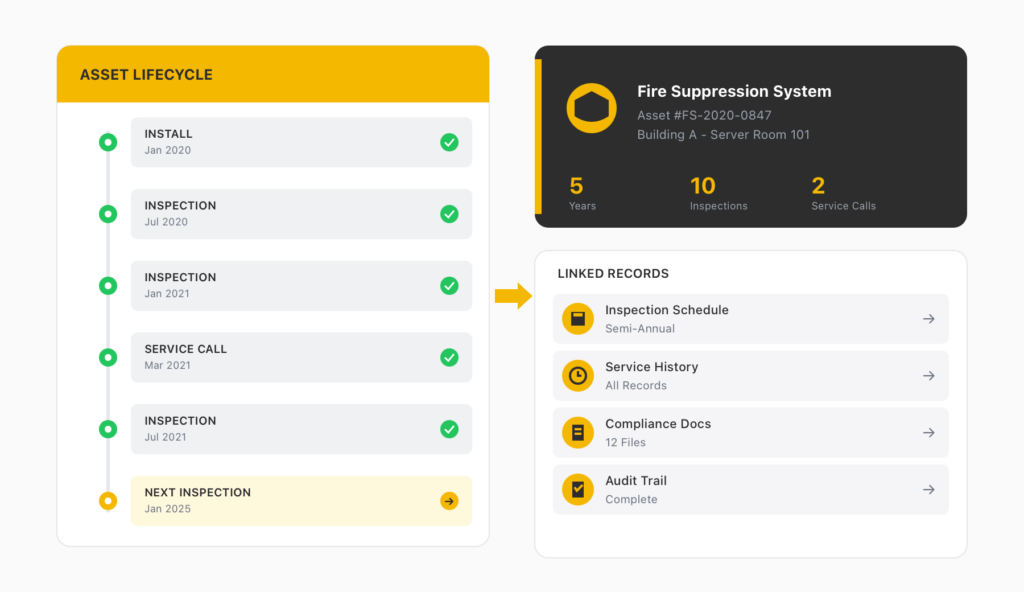
Task: Open the Inspection Jan 2021 entry
Action: [300, 285]
